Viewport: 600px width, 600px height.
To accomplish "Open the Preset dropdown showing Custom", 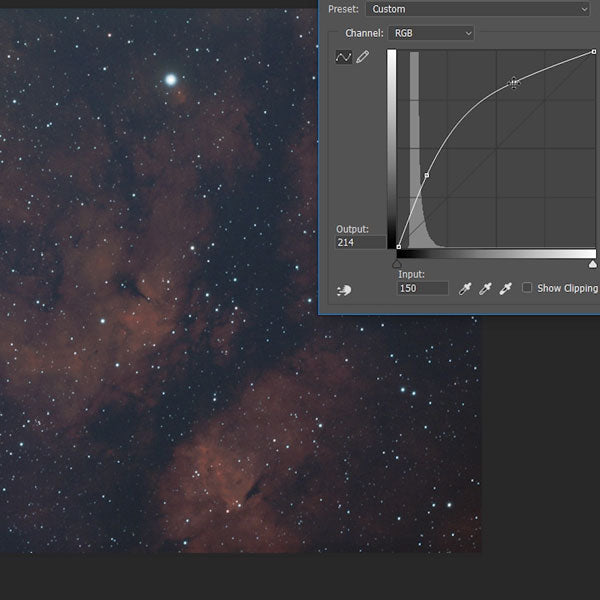I will click(x=476, y=9).
